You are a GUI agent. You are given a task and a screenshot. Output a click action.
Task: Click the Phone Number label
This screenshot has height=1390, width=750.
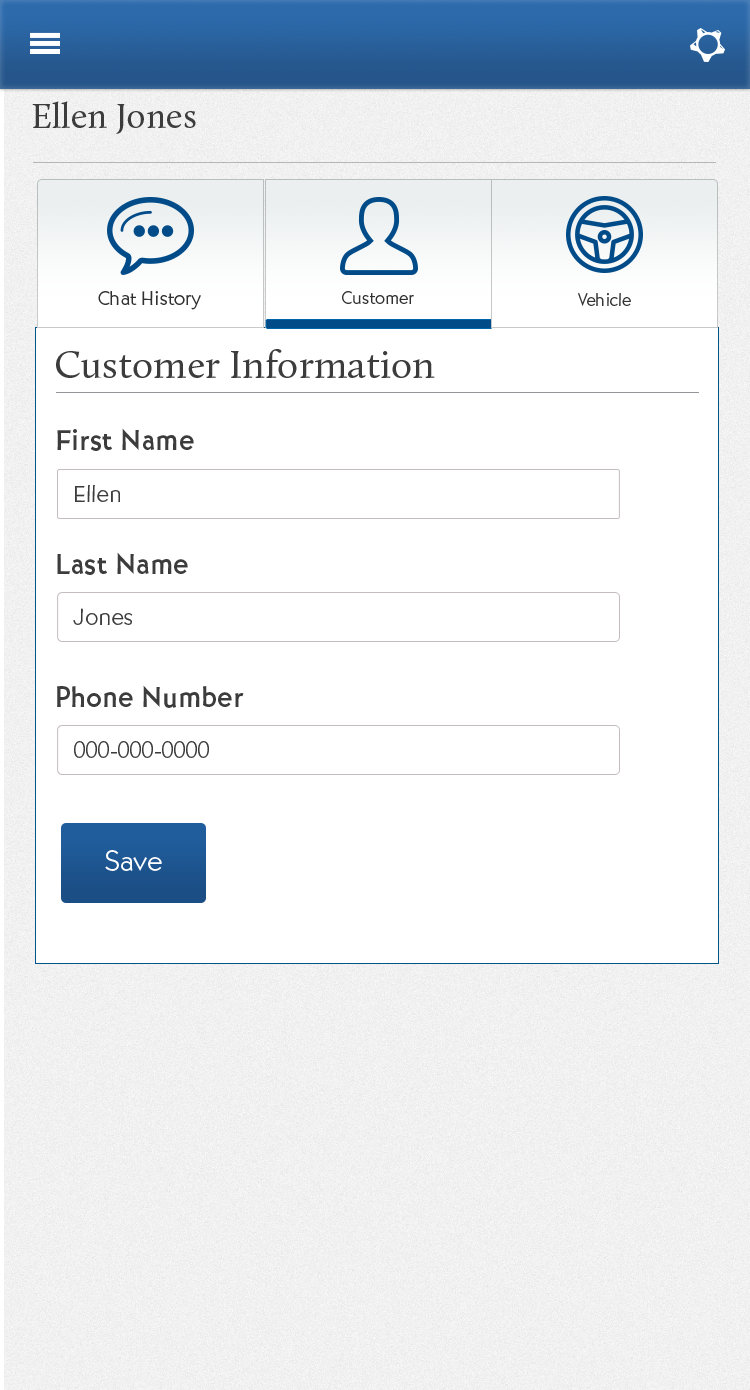click(150, 698)
